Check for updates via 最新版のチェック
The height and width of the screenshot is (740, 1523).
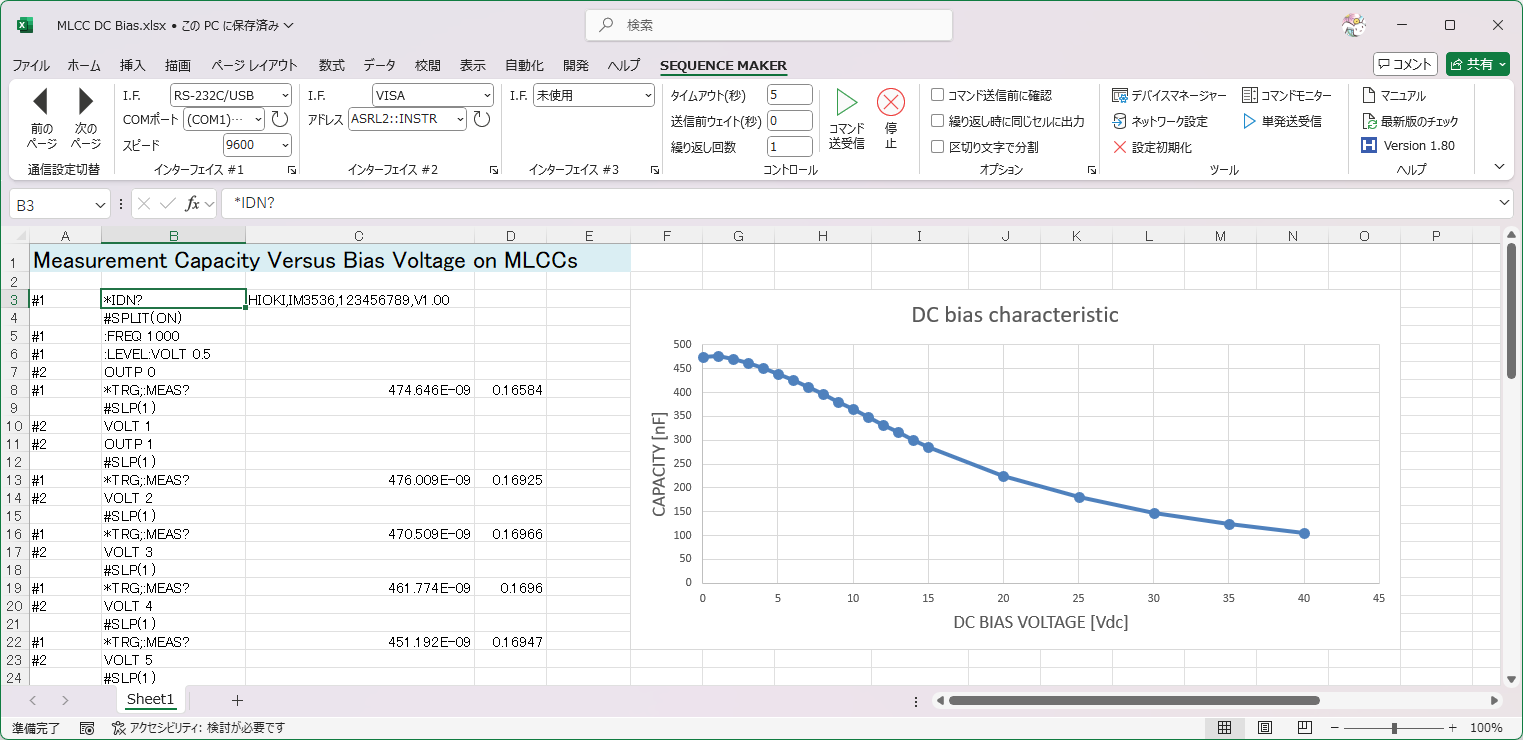[1413, 121]
